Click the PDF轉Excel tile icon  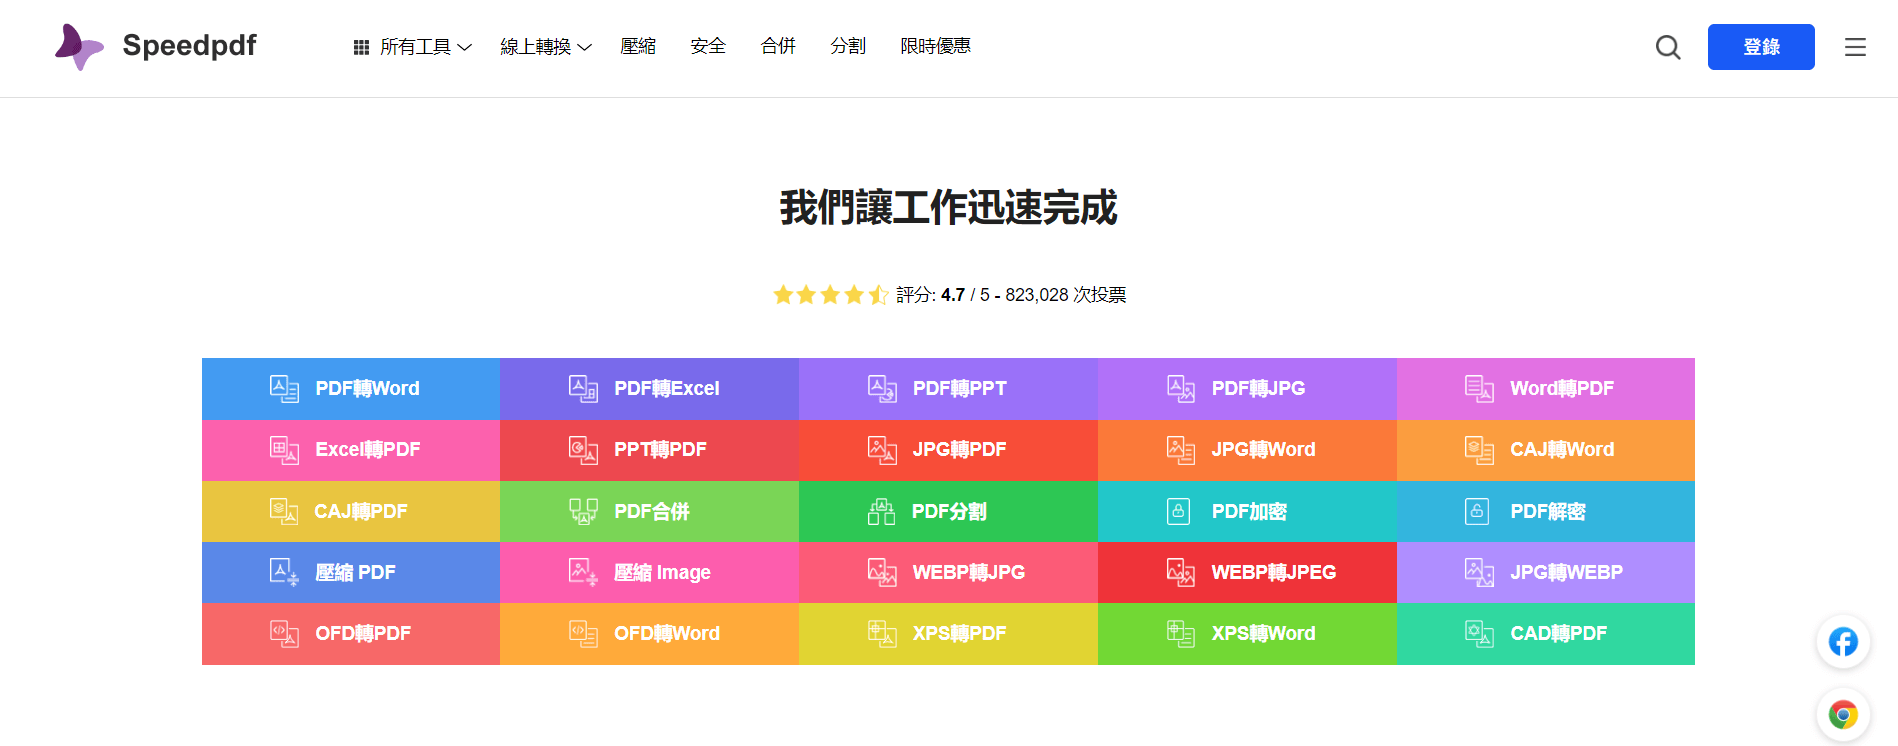coord(583,389)
